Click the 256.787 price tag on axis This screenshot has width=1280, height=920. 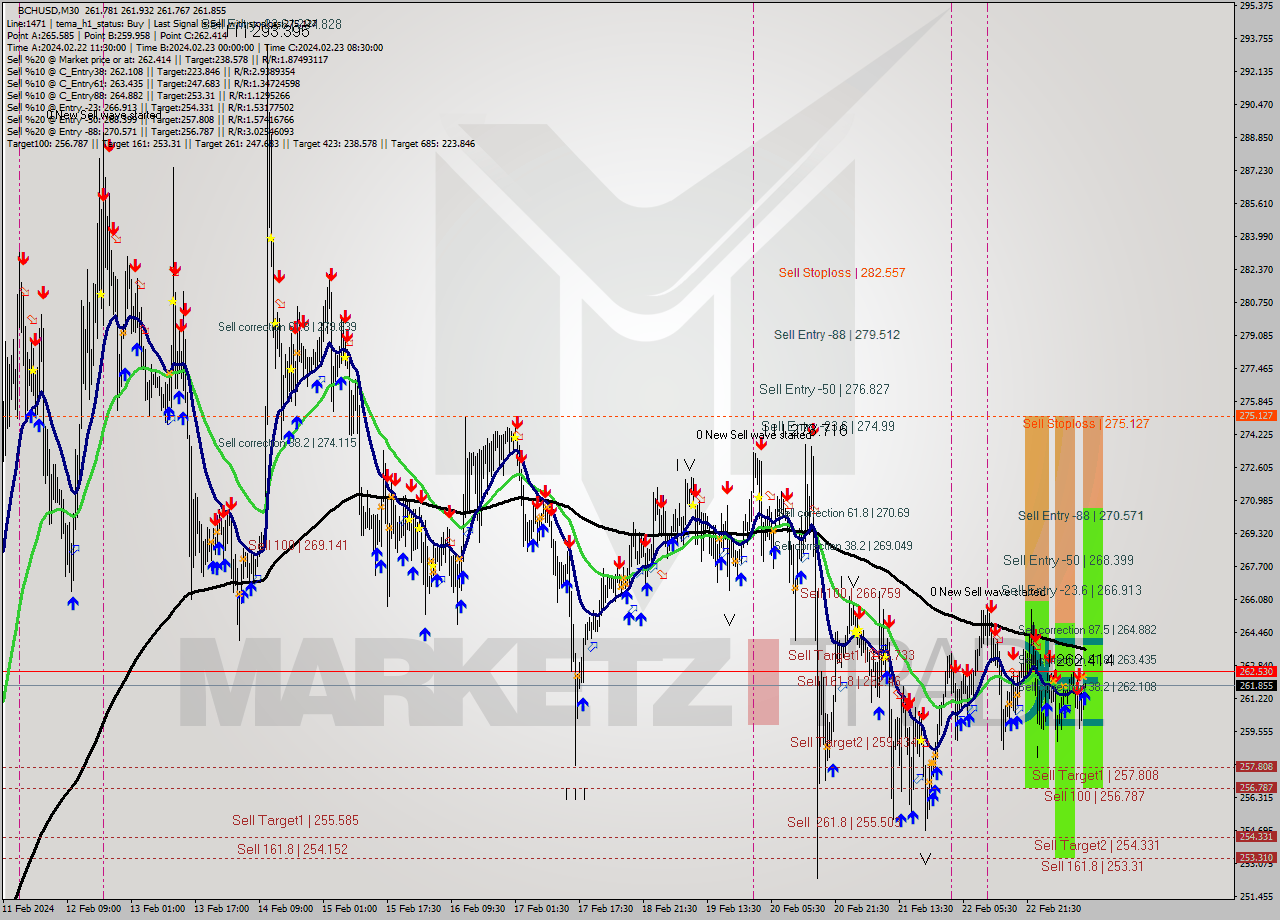(x=1256, y=787)
